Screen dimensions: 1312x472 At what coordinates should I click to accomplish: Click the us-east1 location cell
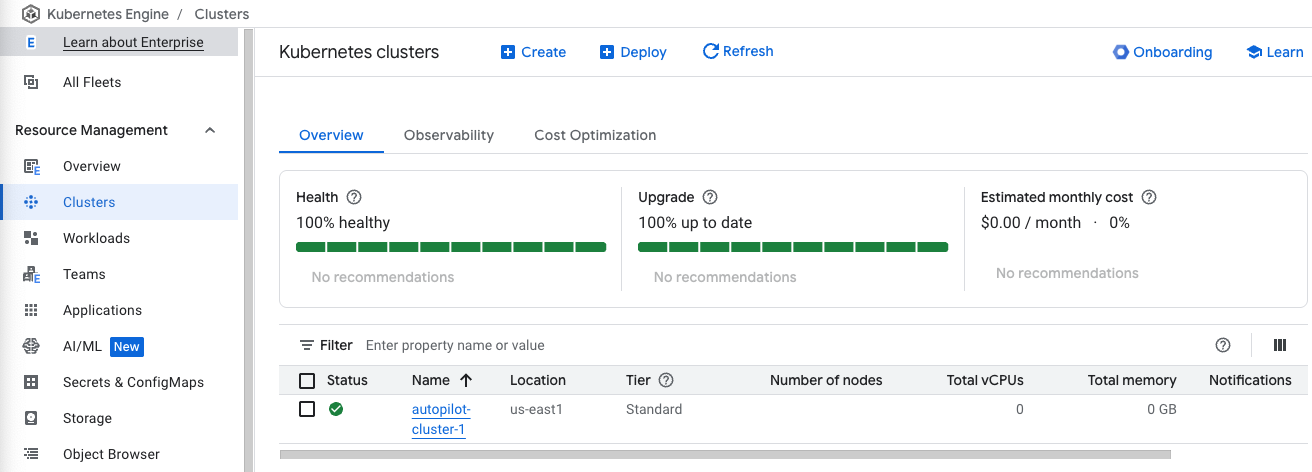(x=536, y=409)
